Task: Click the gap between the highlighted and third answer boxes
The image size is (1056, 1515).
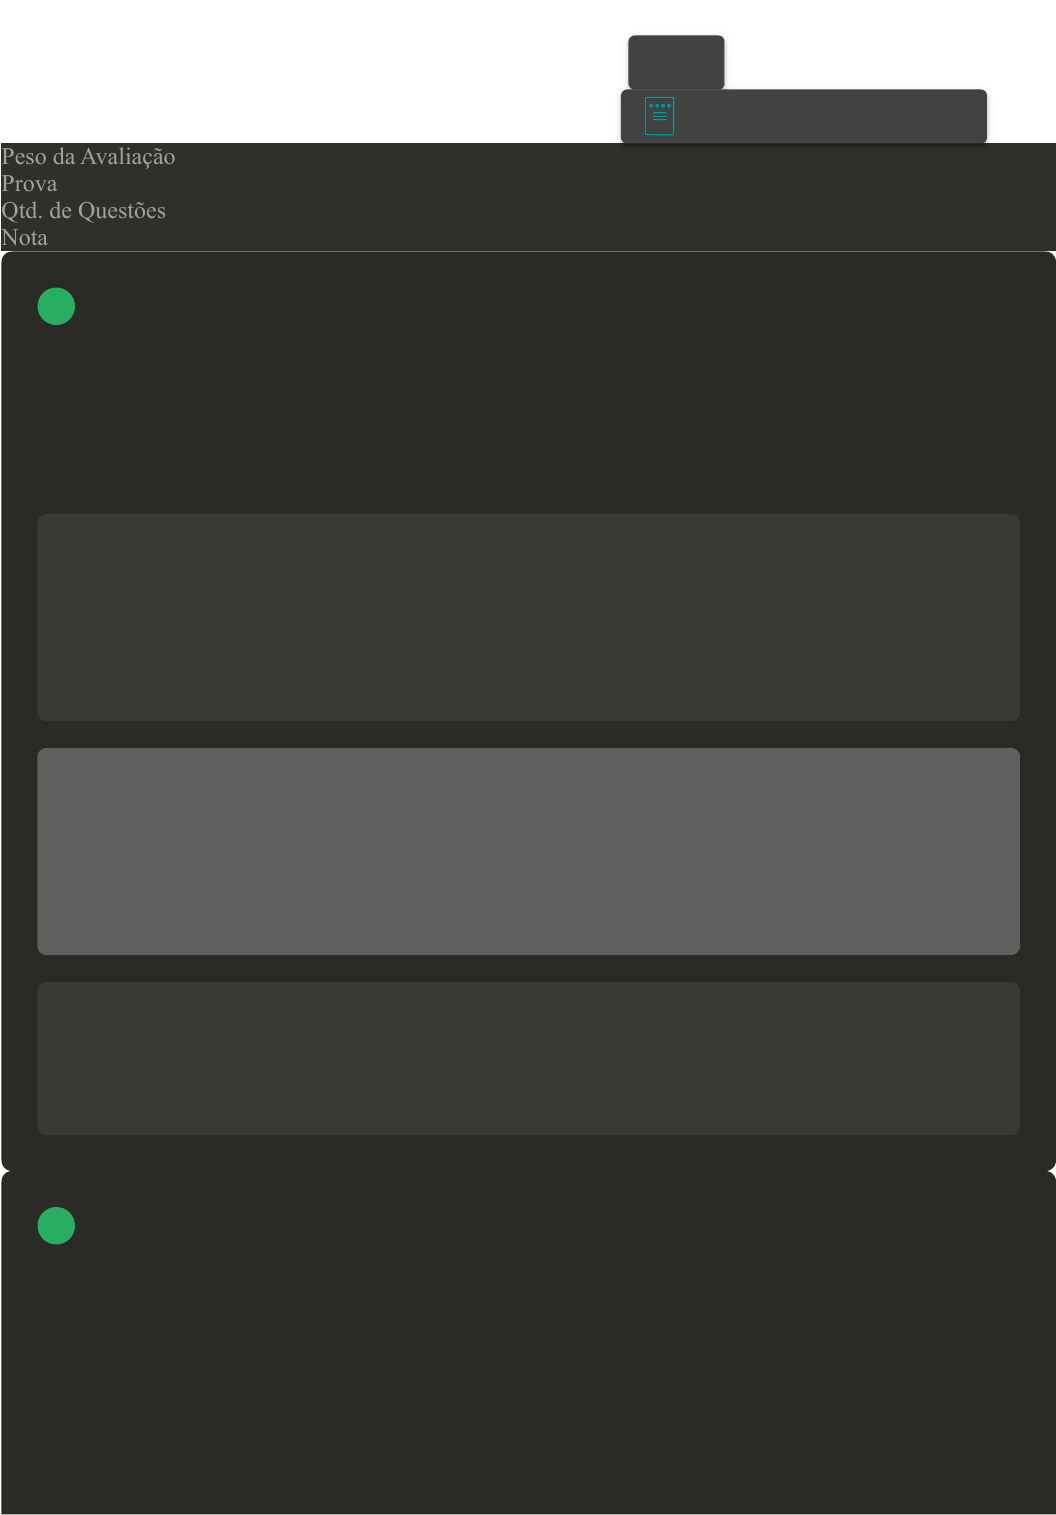Action: [528, 968]
